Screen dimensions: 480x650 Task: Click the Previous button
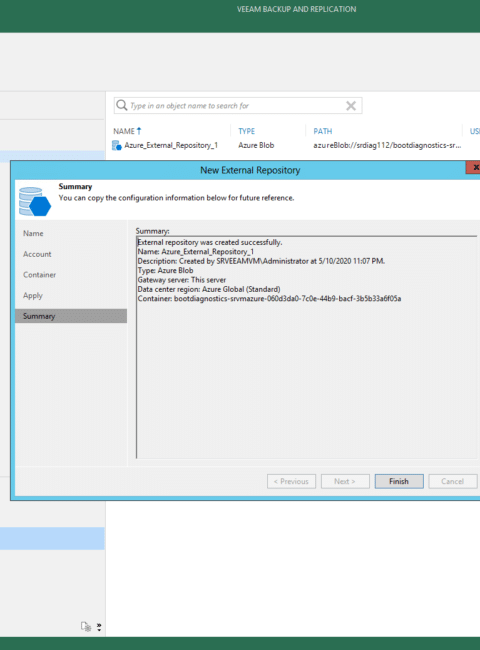point(291,481)
